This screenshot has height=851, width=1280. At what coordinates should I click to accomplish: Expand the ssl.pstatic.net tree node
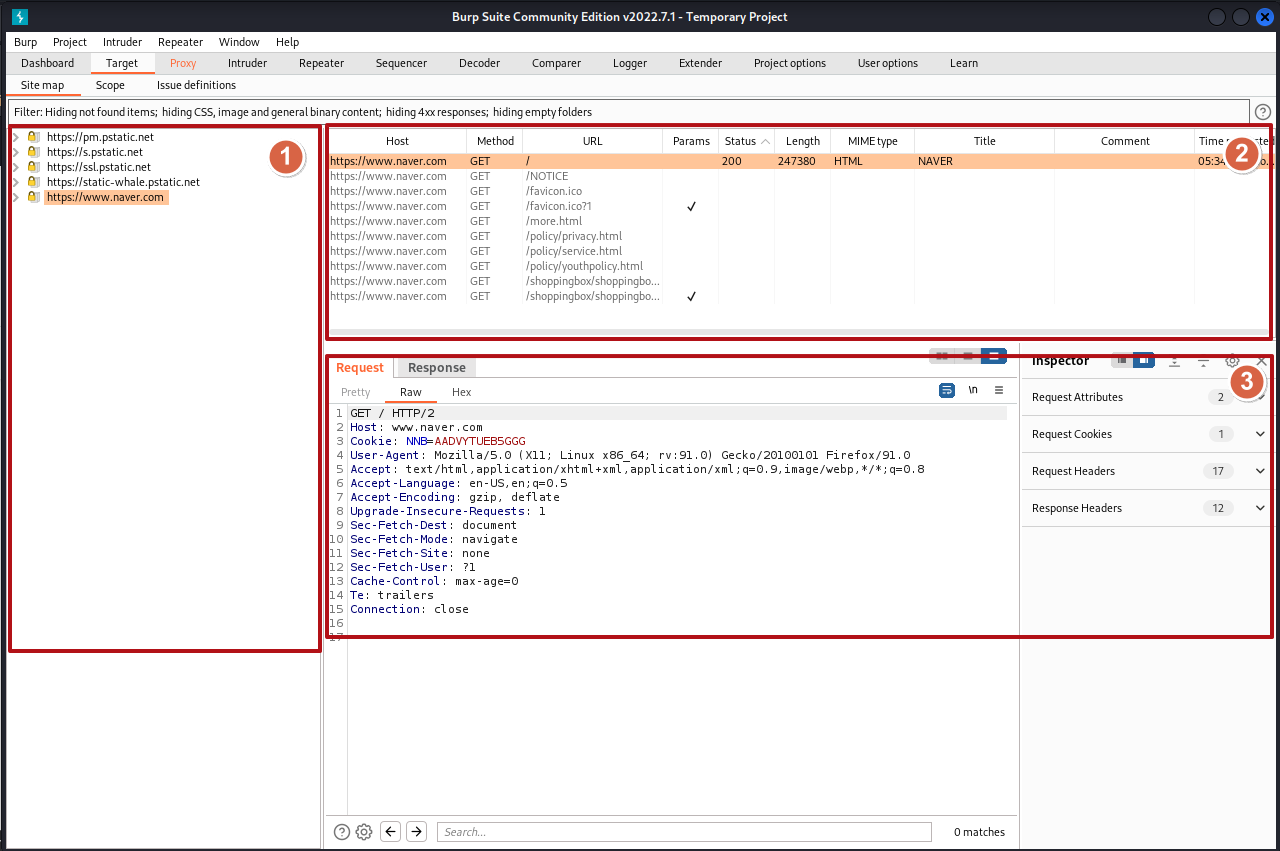tap(16, 167)
